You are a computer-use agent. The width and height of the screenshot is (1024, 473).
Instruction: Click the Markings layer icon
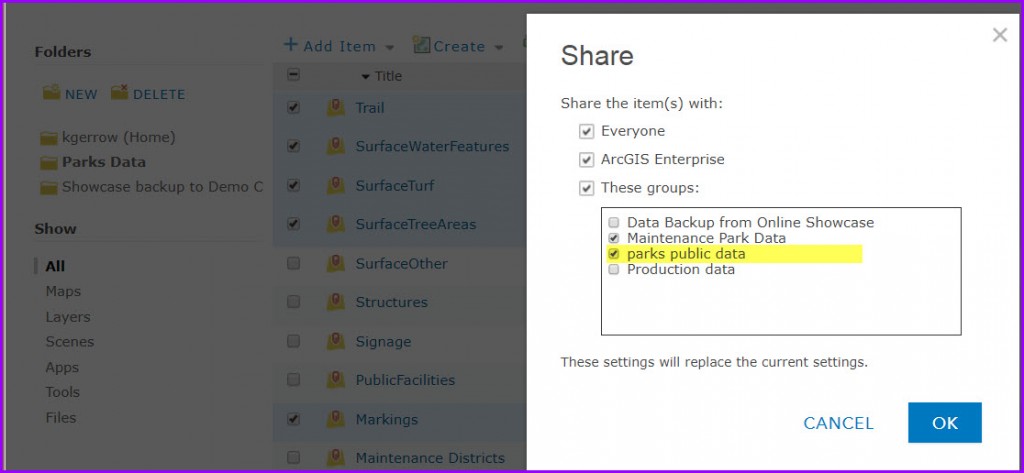pos(336,420)
